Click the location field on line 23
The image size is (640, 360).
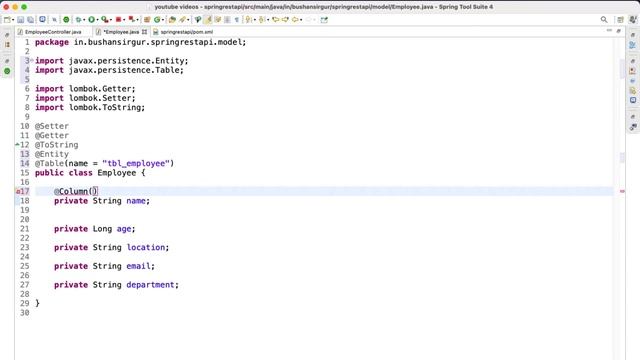tap(145, 247)
